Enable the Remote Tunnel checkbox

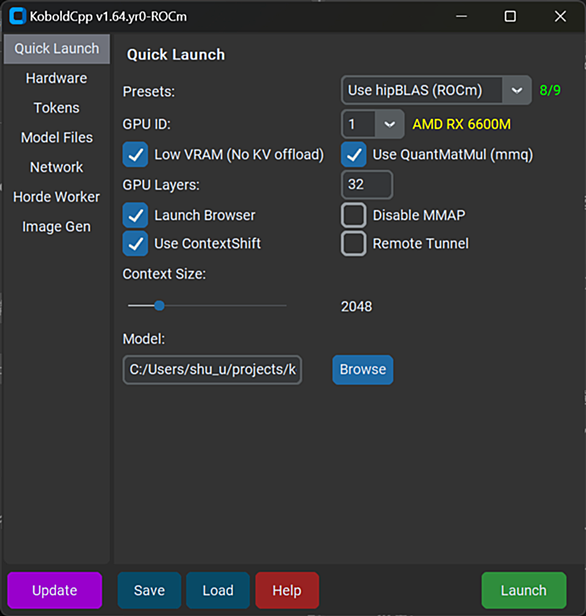[x=353, y=244]
